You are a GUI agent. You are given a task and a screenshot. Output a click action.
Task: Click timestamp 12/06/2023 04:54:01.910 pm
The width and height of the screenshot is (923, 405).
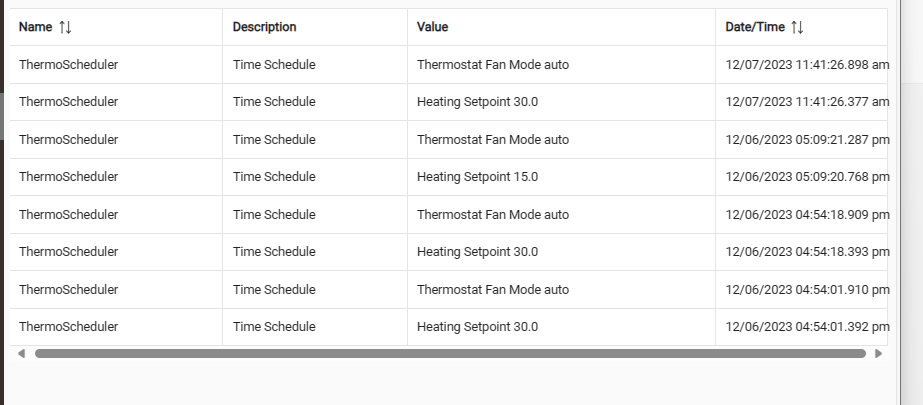(807, 290)
